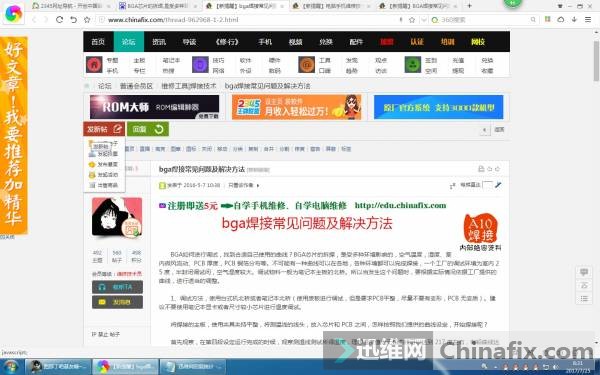This screenshot has height=375, width=600.
Task: Click the http://edu.chinafix.com link
Action: [400, 205]
